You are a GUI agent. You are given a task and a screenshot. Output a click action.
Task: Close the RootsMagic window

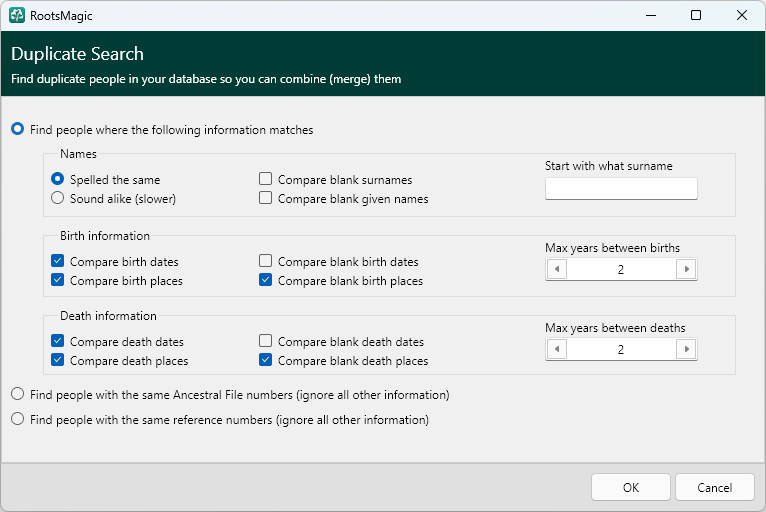coord(742,15)
